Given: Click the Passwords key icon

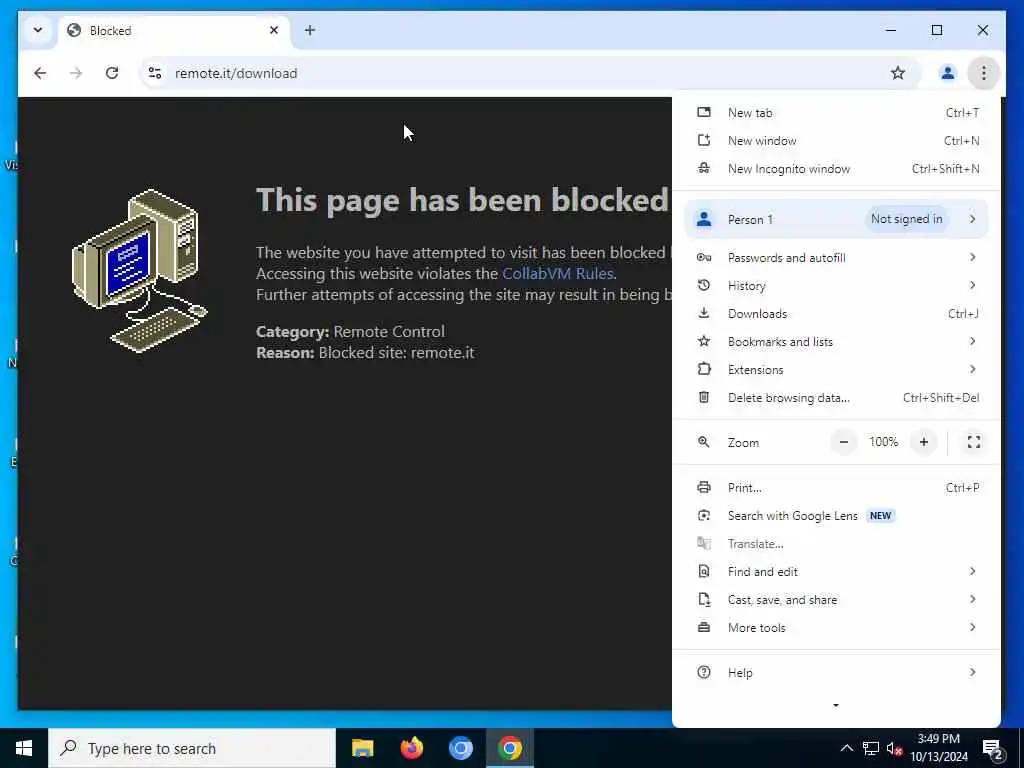Looking at the screenshot, I should pos(703,257).
